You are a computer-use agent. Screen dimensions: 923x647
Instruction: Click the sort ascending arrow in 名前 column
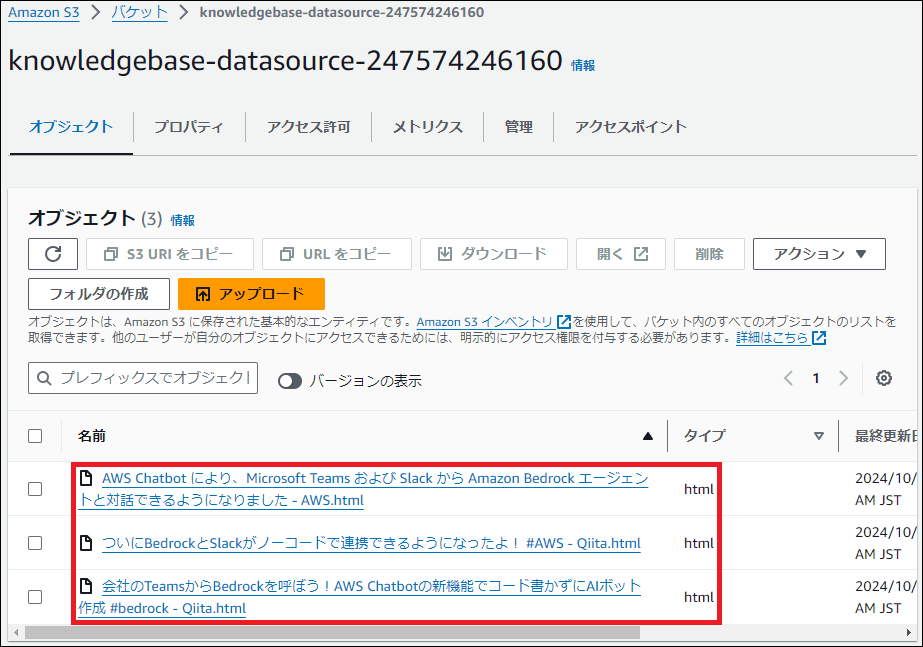point(648,436)
